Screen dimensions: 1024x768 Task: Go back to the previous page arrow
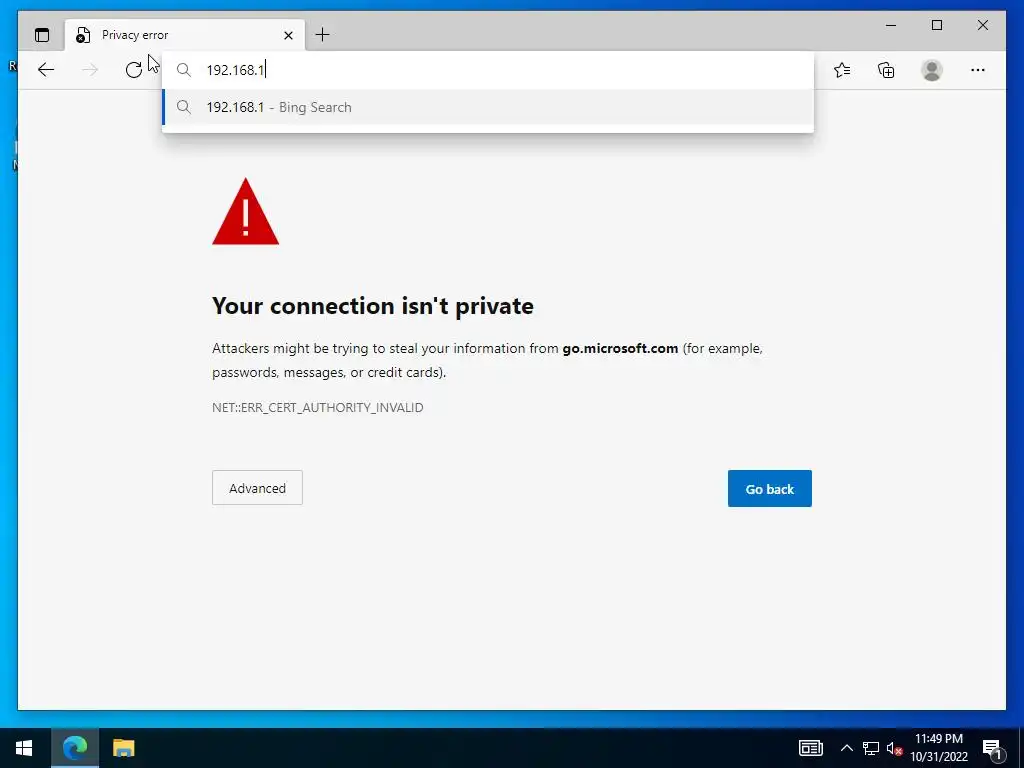[46, 70]
